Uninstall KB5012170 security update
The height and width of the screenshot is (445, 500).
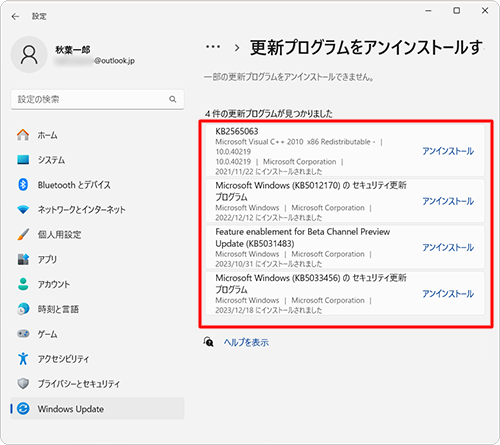[448, 201]
